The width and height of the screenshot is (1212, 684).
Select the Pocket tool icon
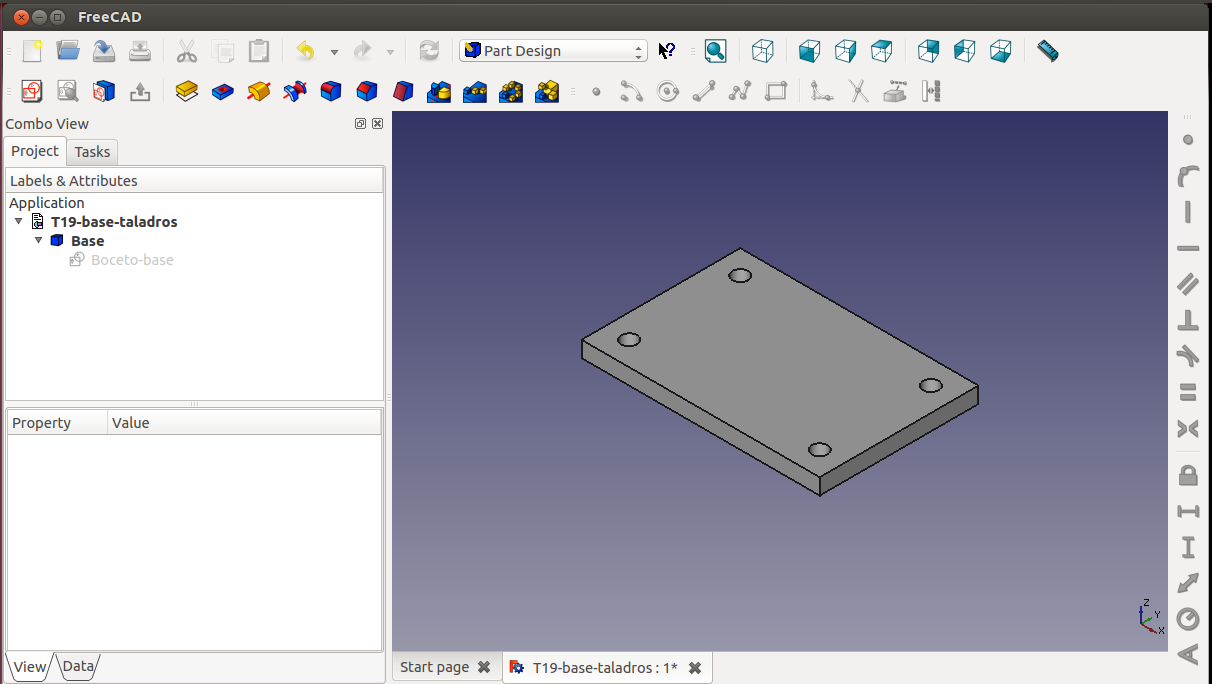(x=223, y=92)
